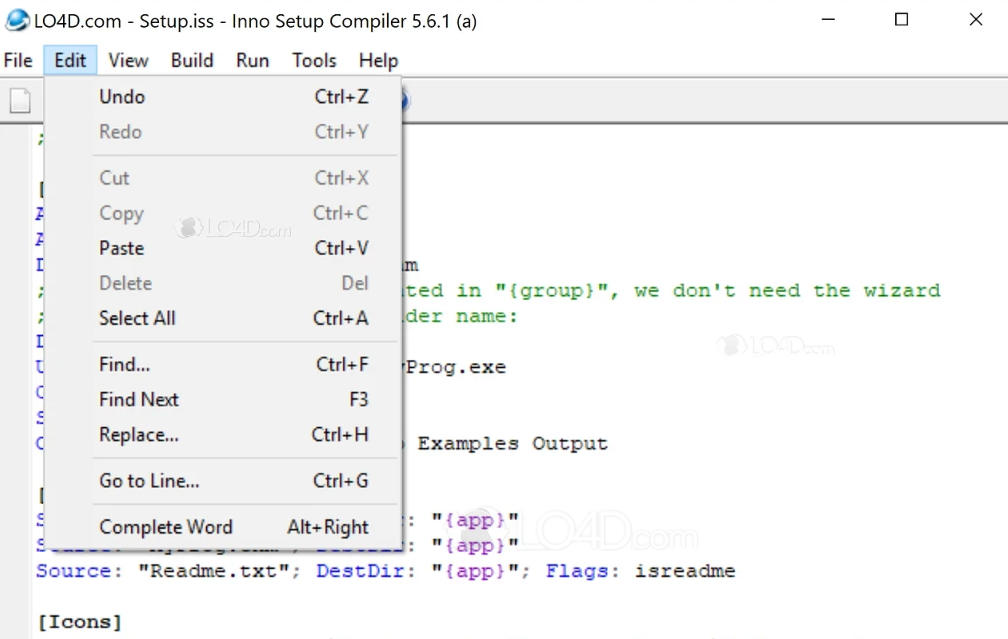Select Go to Line... option
This screenshot has height=639, width=1008.
click(149, 481)
